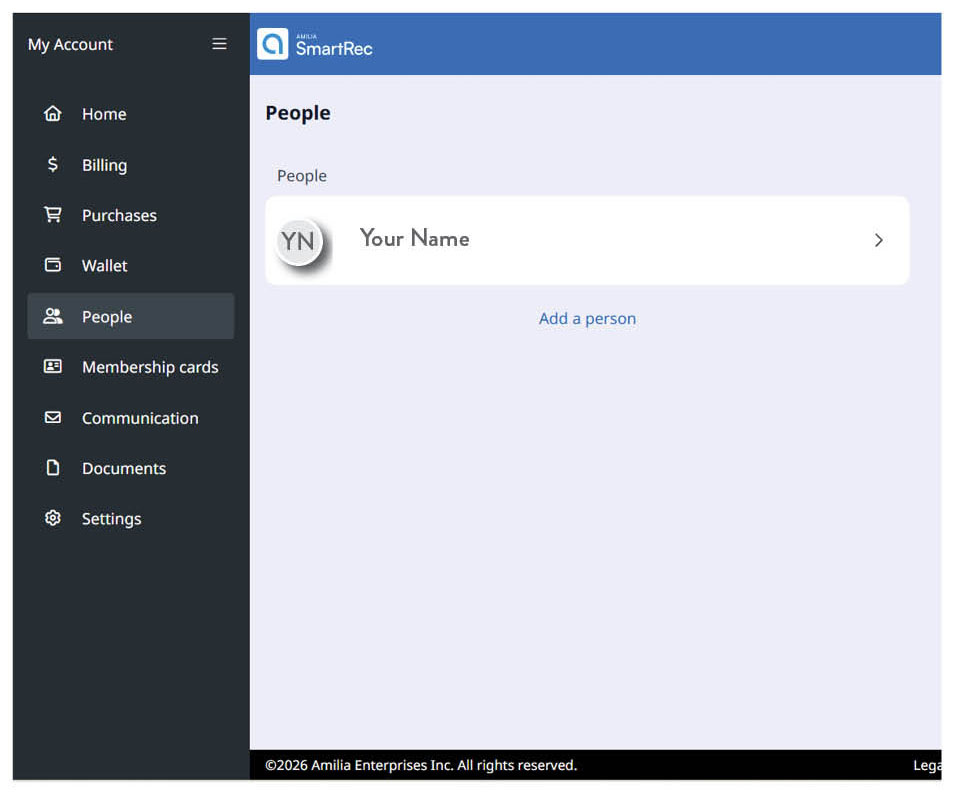The width and height of the screenshot is (966, 801).
Task: Click the People icon in sidebar
Action: (53, 316)
